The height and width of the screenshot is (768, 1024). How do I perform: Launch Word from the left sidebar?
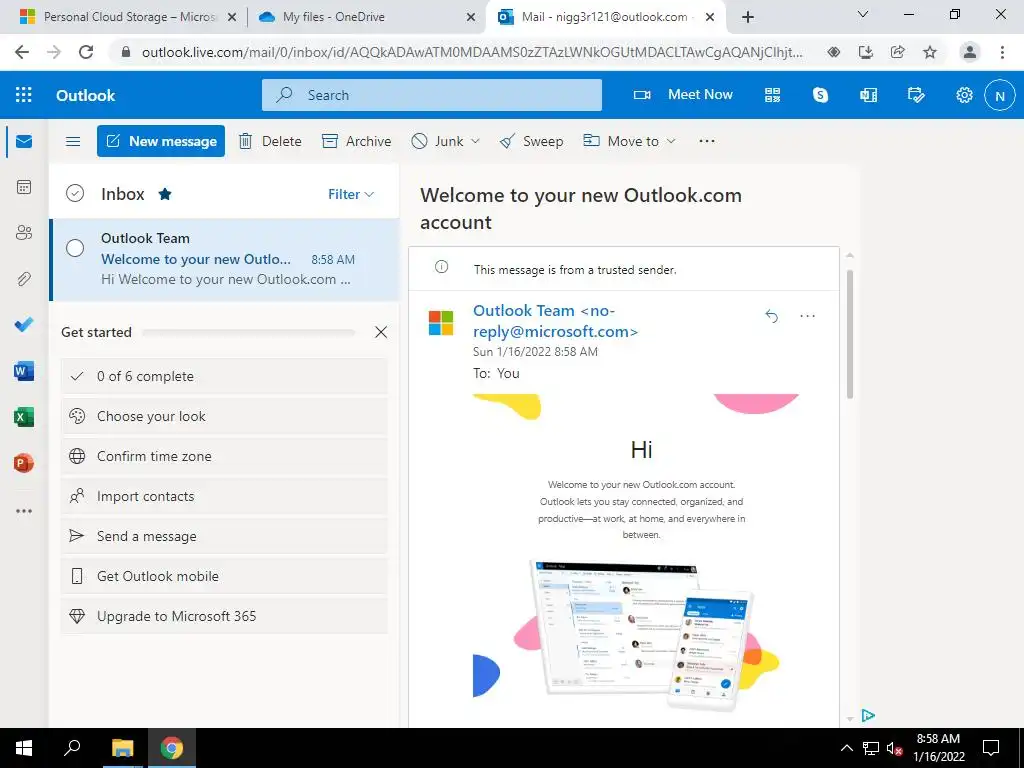pyautogui.click(x=24, y=371)
